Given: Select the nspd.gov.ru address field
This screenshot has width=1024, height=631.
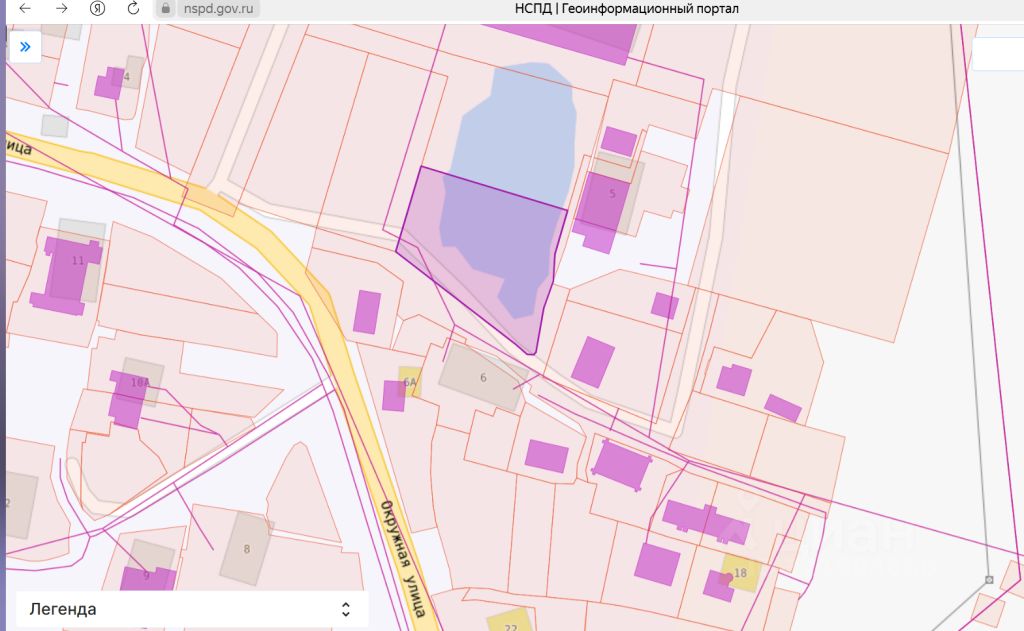Looking at the screenshot, I should 217,8.
